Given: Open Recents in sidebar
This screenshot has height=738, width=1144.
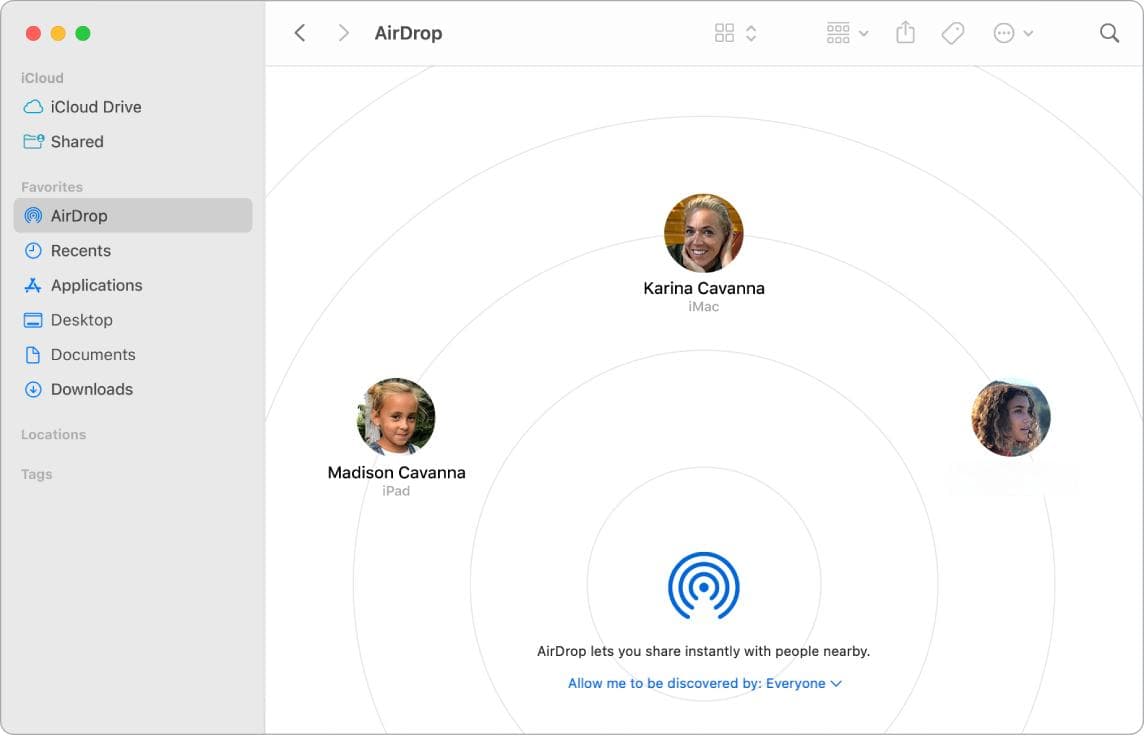Looking at the screenshot, I should 133,251.
